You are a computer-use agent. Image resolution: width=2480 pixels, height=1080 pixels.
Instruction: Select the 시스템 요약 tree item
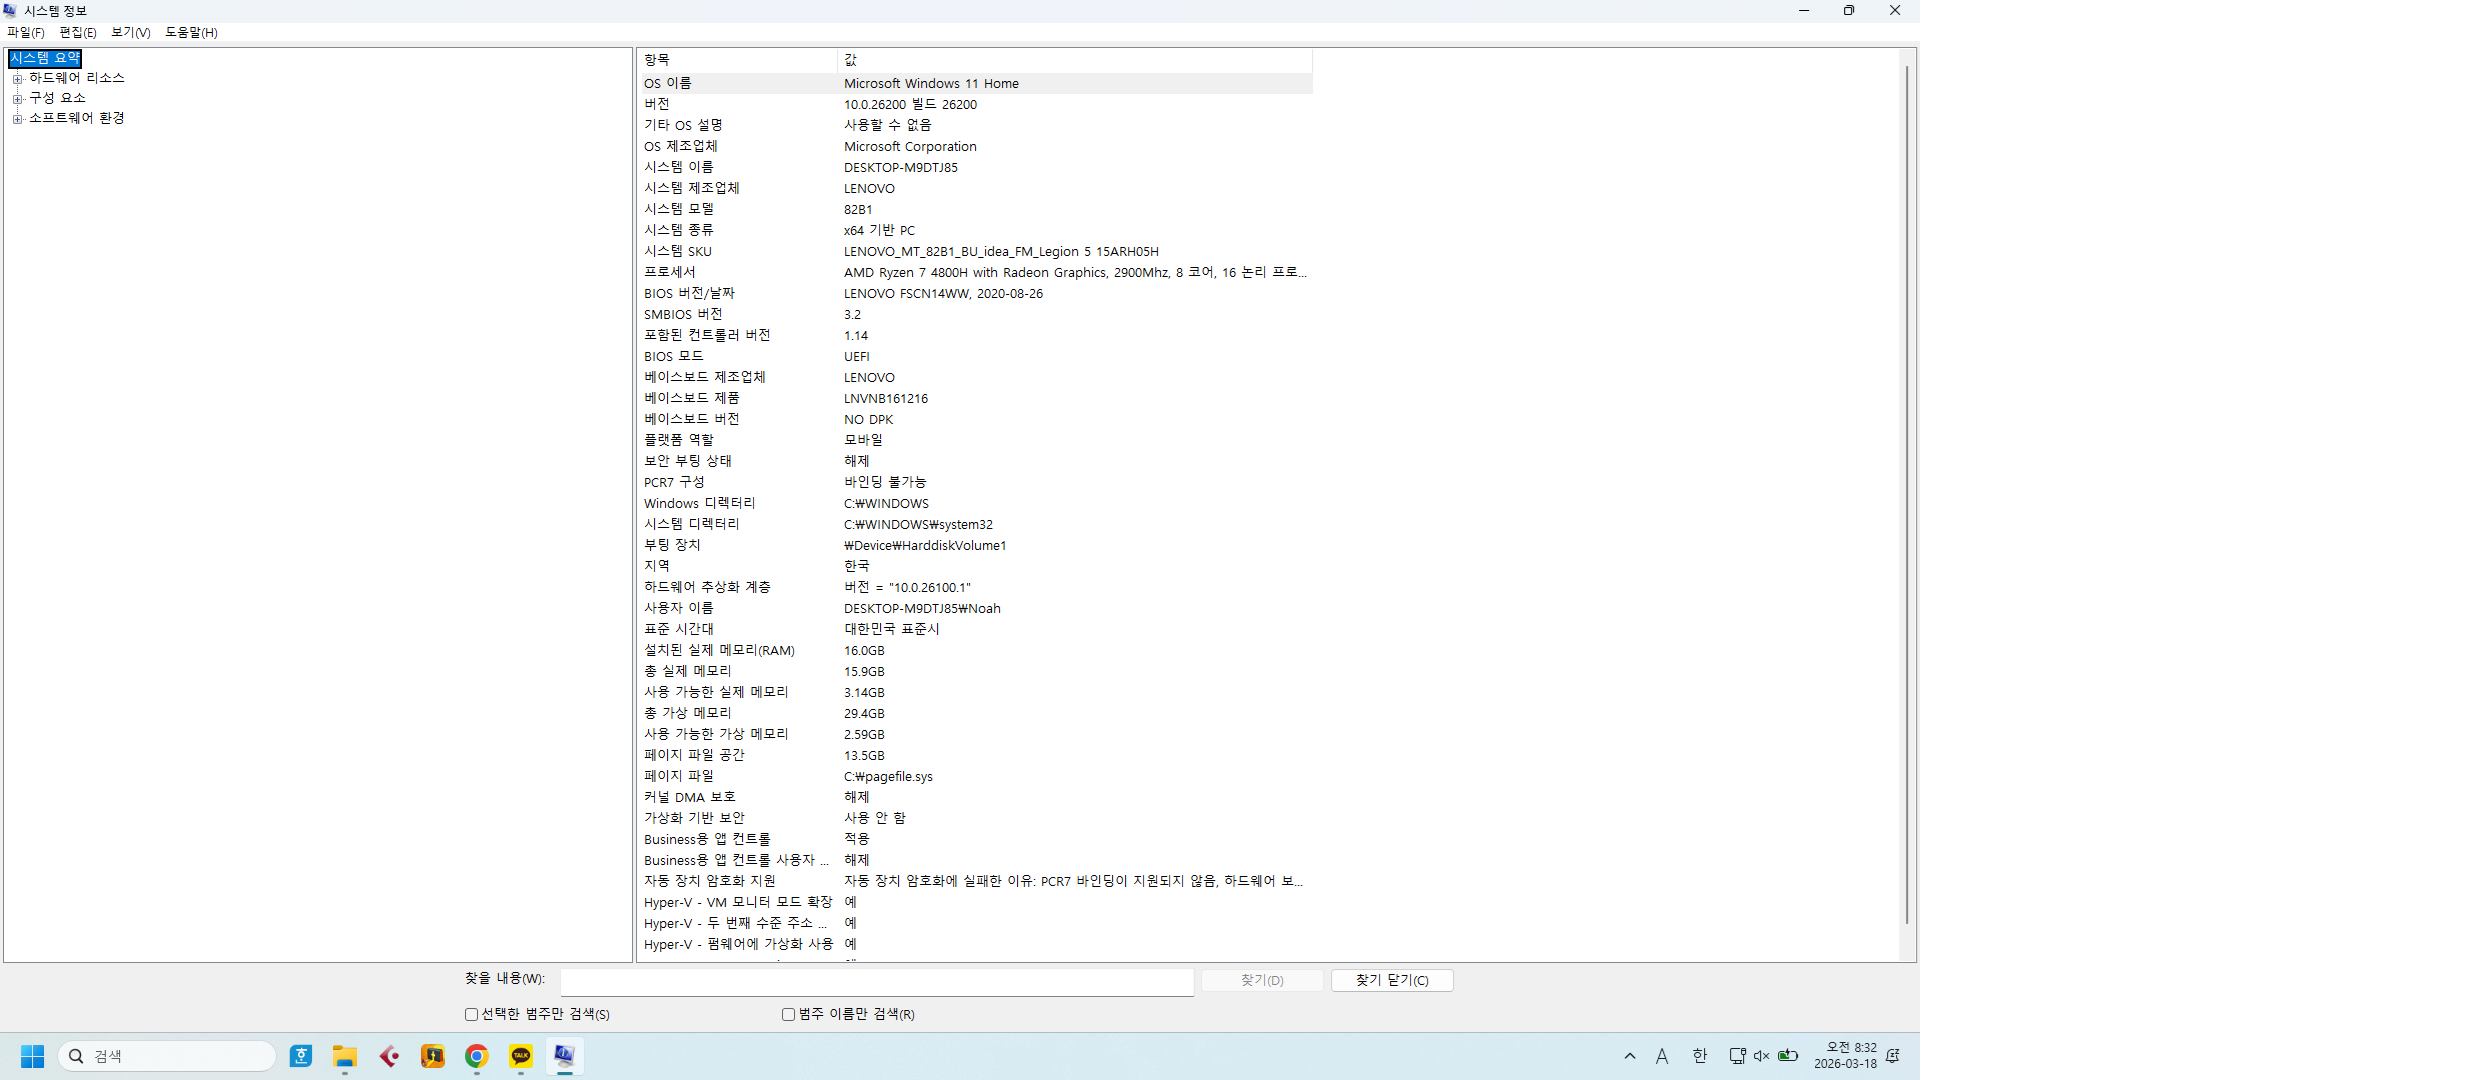(x=45, y=58)
